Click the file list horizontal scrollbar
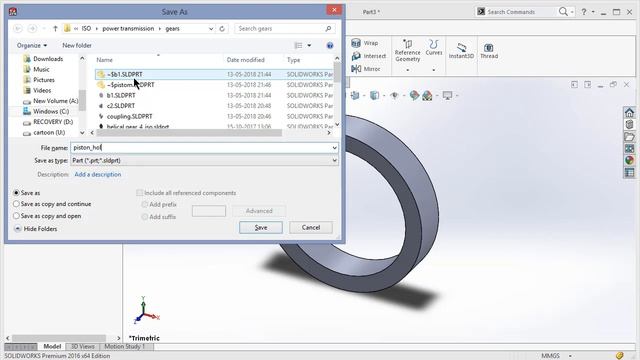Screen dimensions: 640x360 click(189, 133)
